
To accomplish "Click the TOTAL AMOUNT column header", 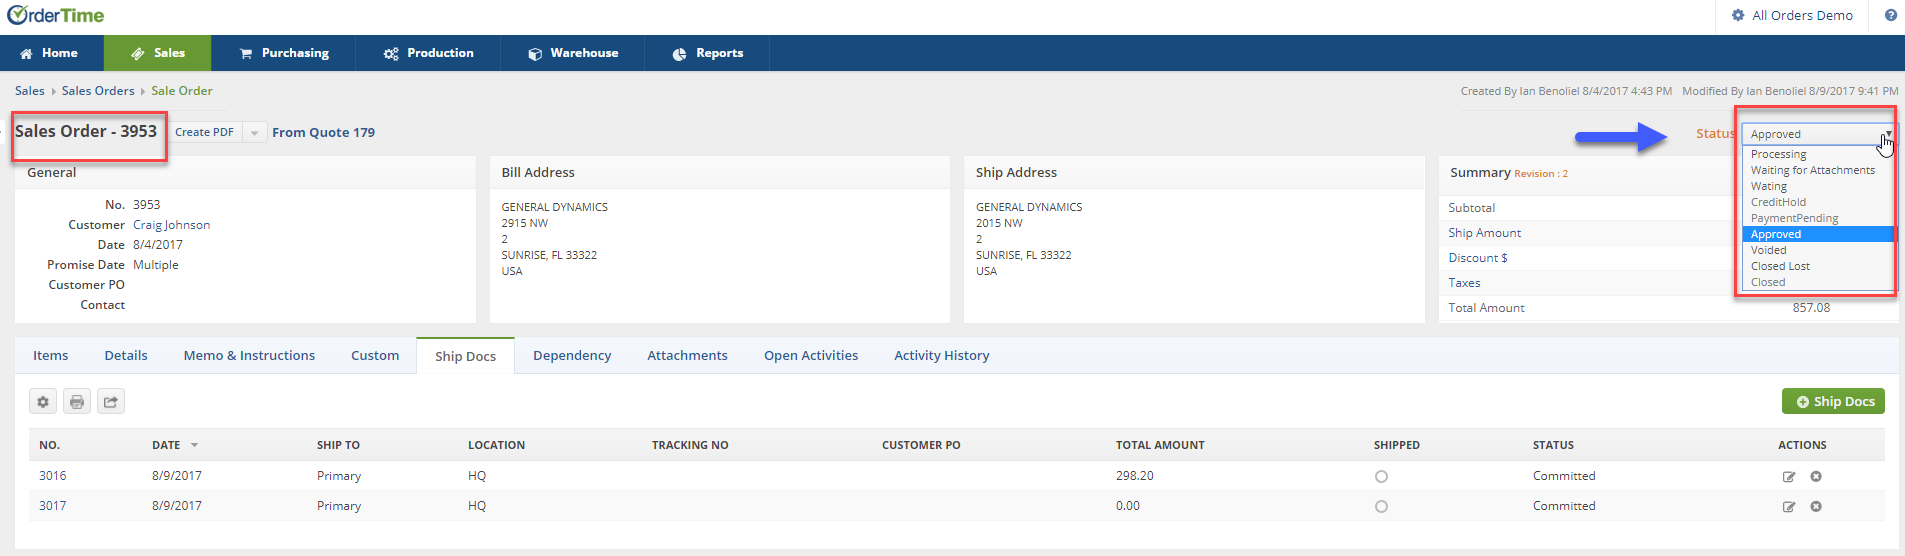I will coord(1160,445).
